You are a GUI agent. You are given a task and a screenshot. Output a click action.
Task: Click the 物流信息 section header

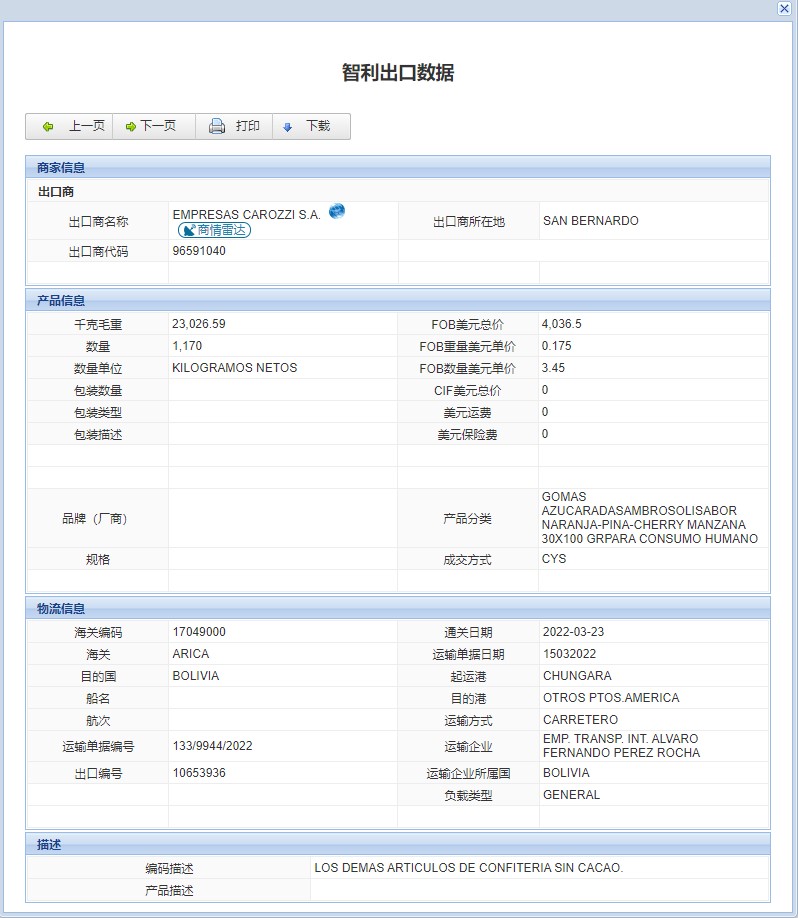[x=398, y=608]
